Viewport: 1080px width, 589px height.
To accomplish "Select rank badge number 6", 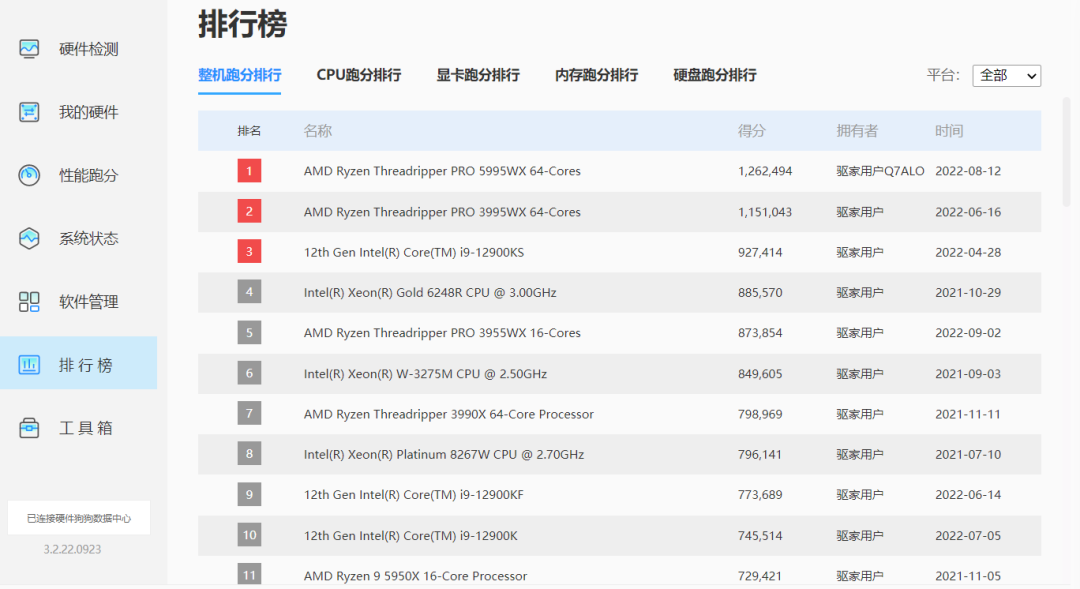I will coord(249,373).
